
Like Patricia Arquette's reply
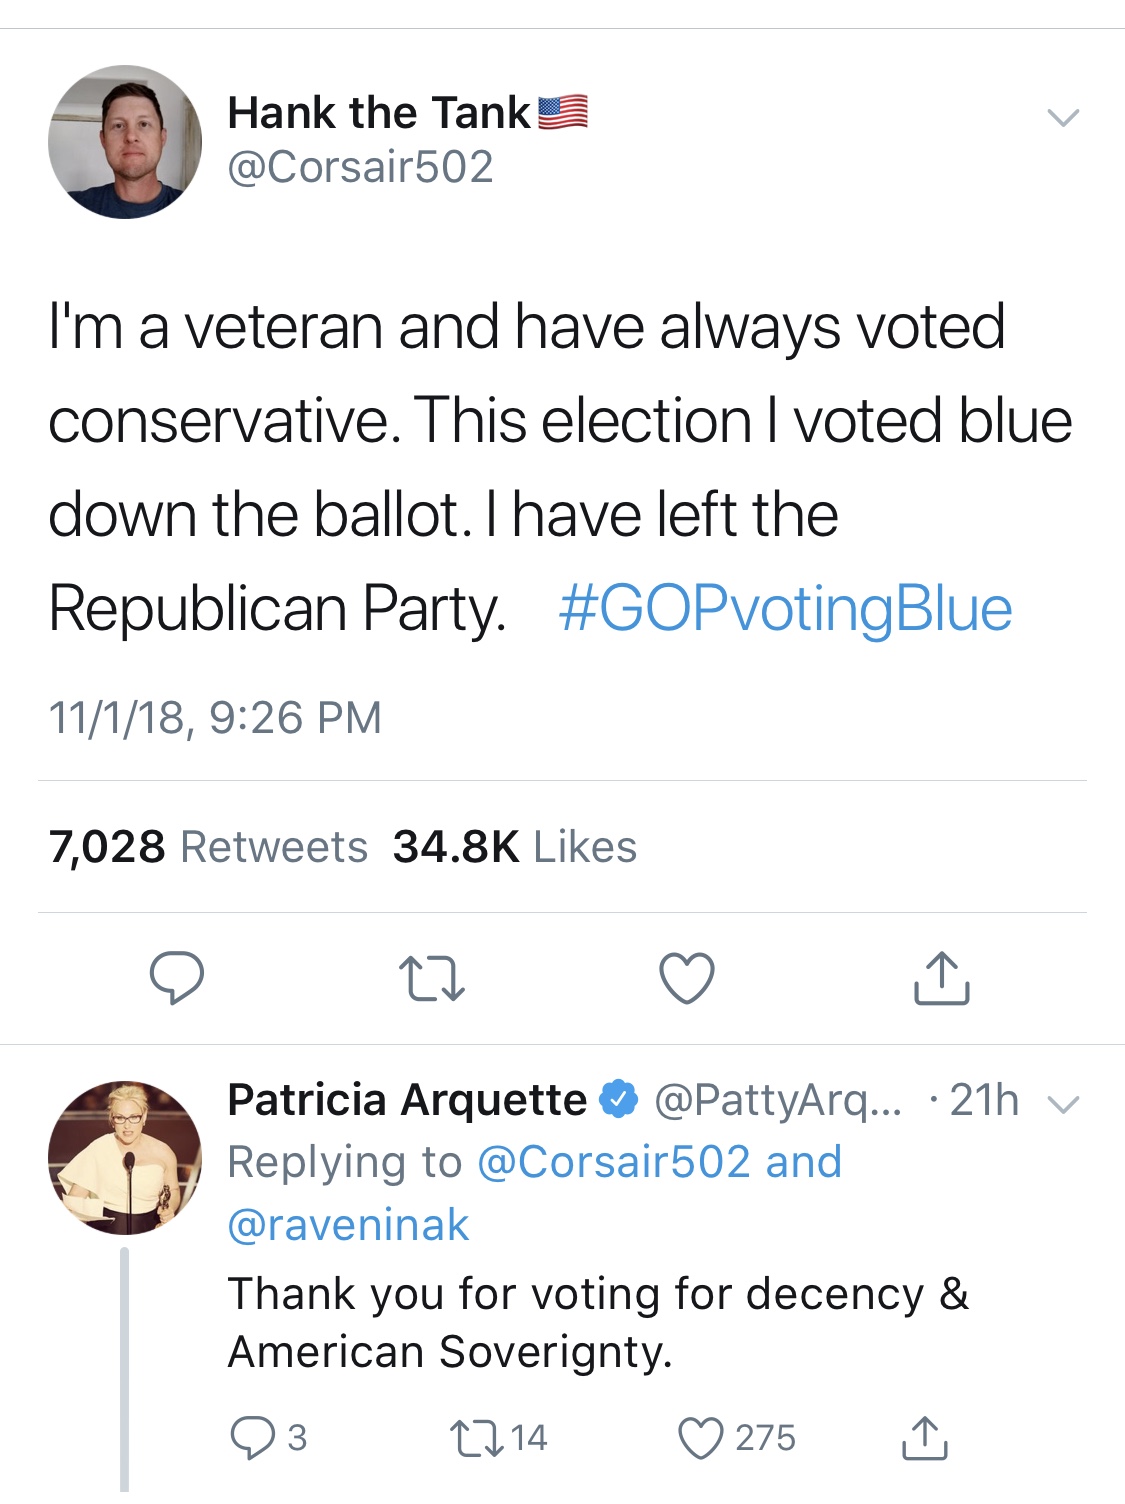pos(700,1438)
